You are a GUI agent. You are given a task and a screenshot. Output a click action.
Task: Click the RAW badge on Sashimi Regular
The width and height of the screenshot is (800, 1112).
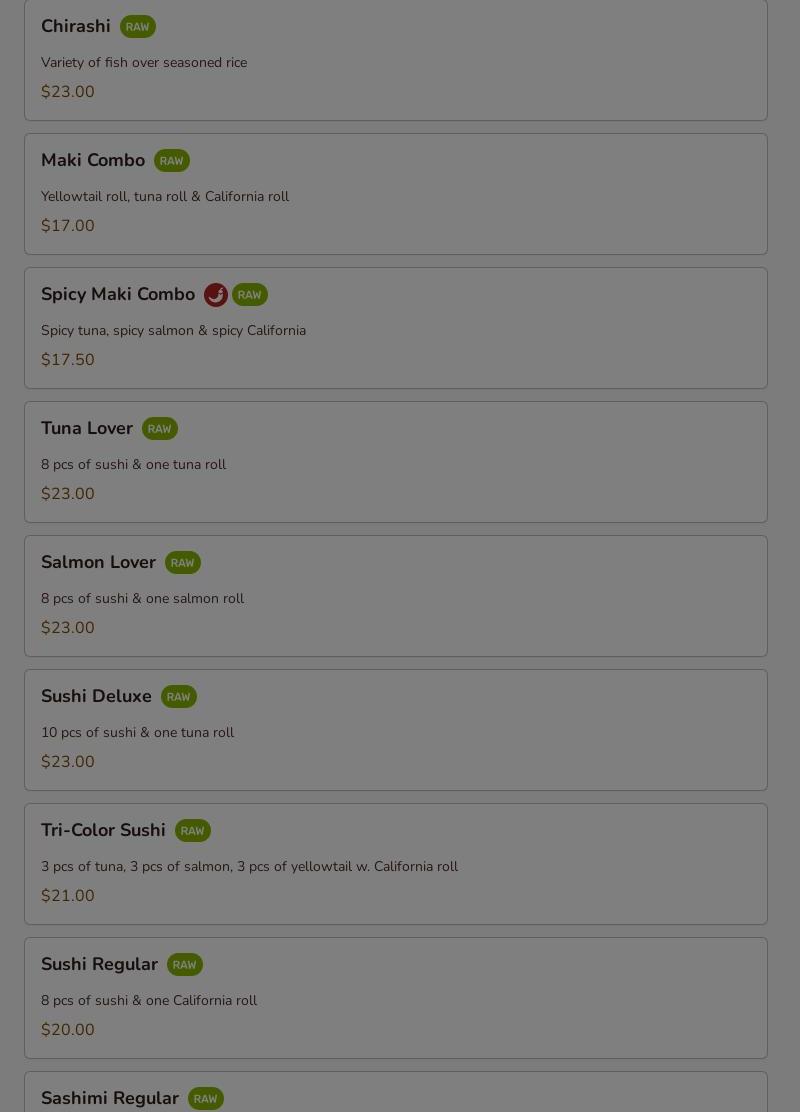[206, 1099]
